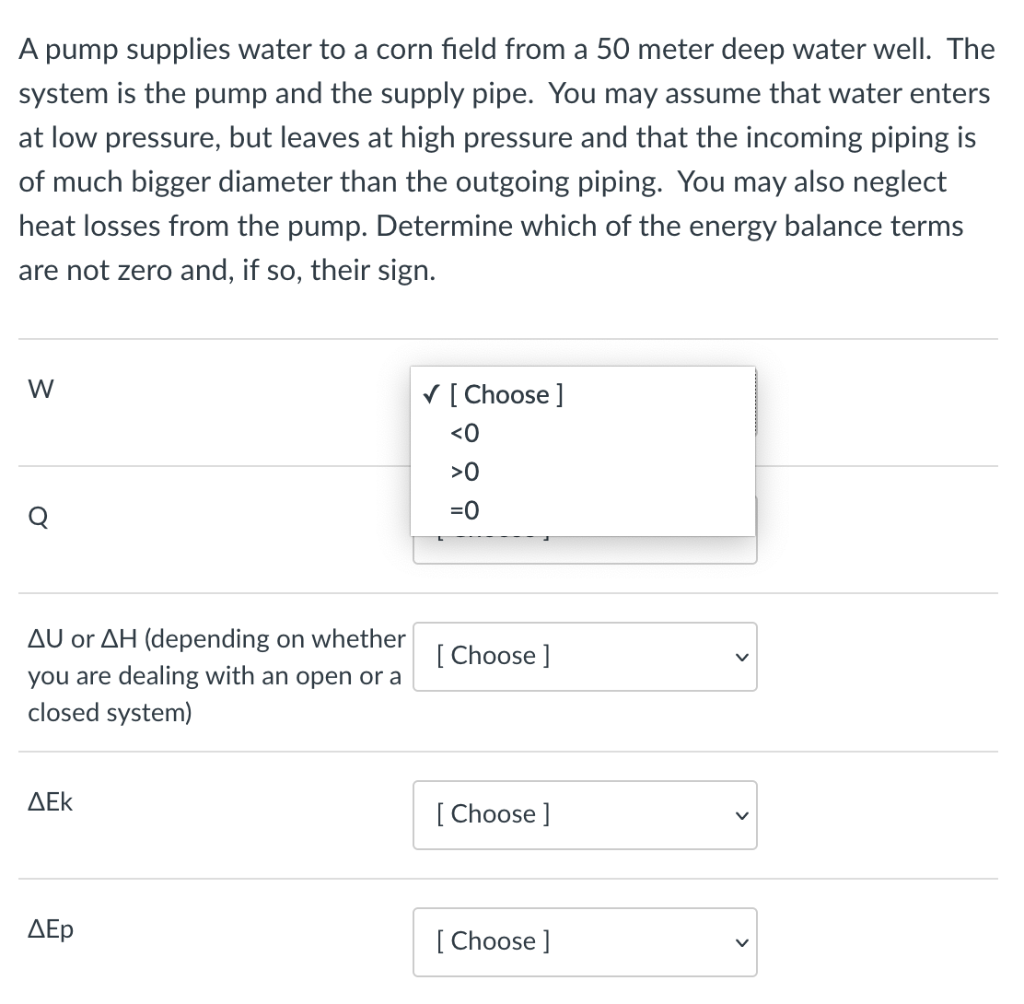Click the "closed system)" label text
Screen dimensions: 1024x1004
point(110,713)
